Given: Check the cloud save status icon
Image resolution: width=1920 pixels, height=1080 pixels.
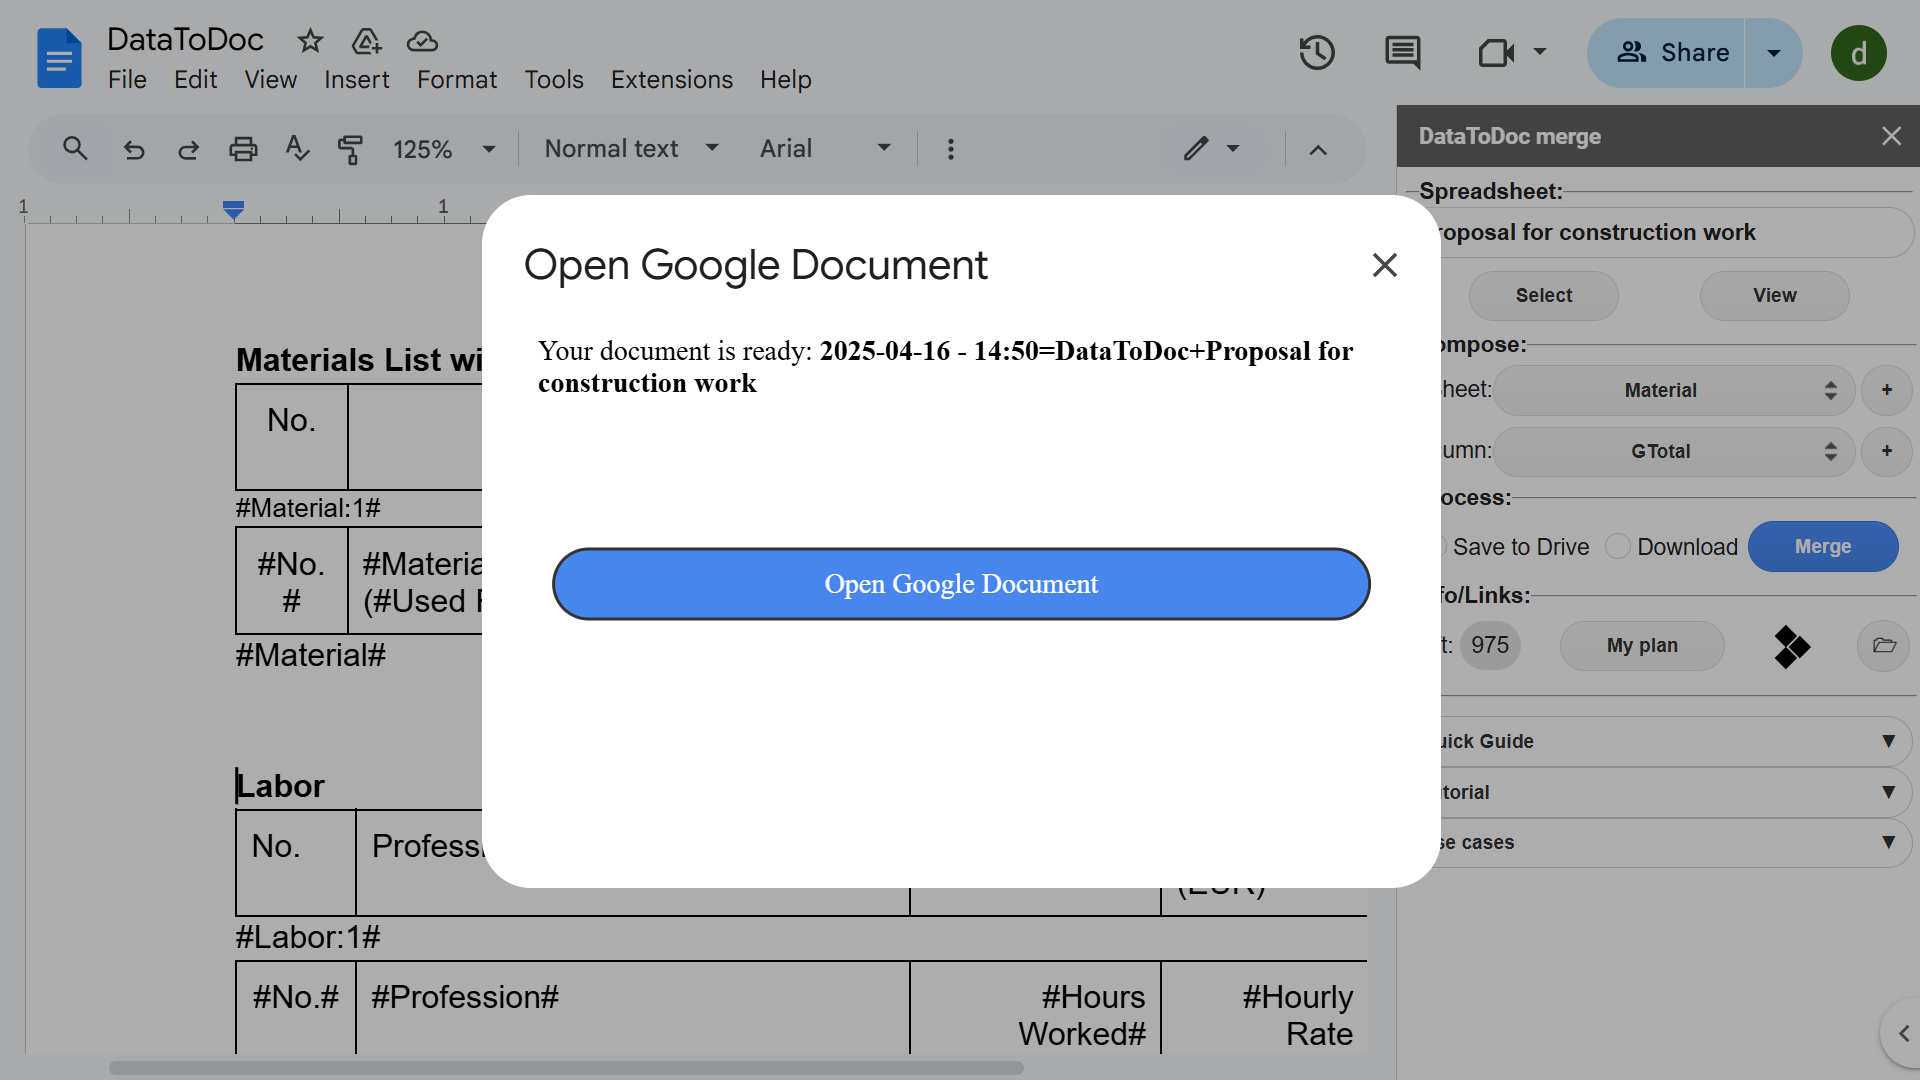Looking at the screenshot, I should [x=422, y=41].
